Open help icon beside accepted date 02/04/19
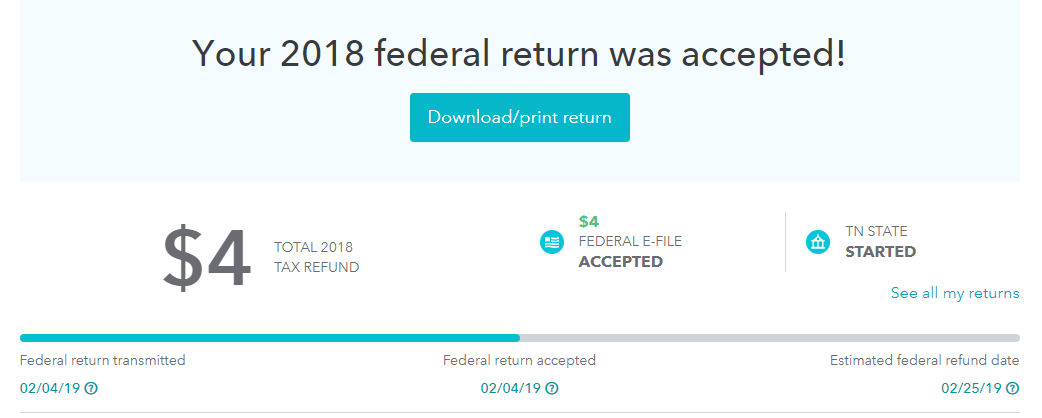This screenshot has width=1042, height=418. [x=552, y=388]
